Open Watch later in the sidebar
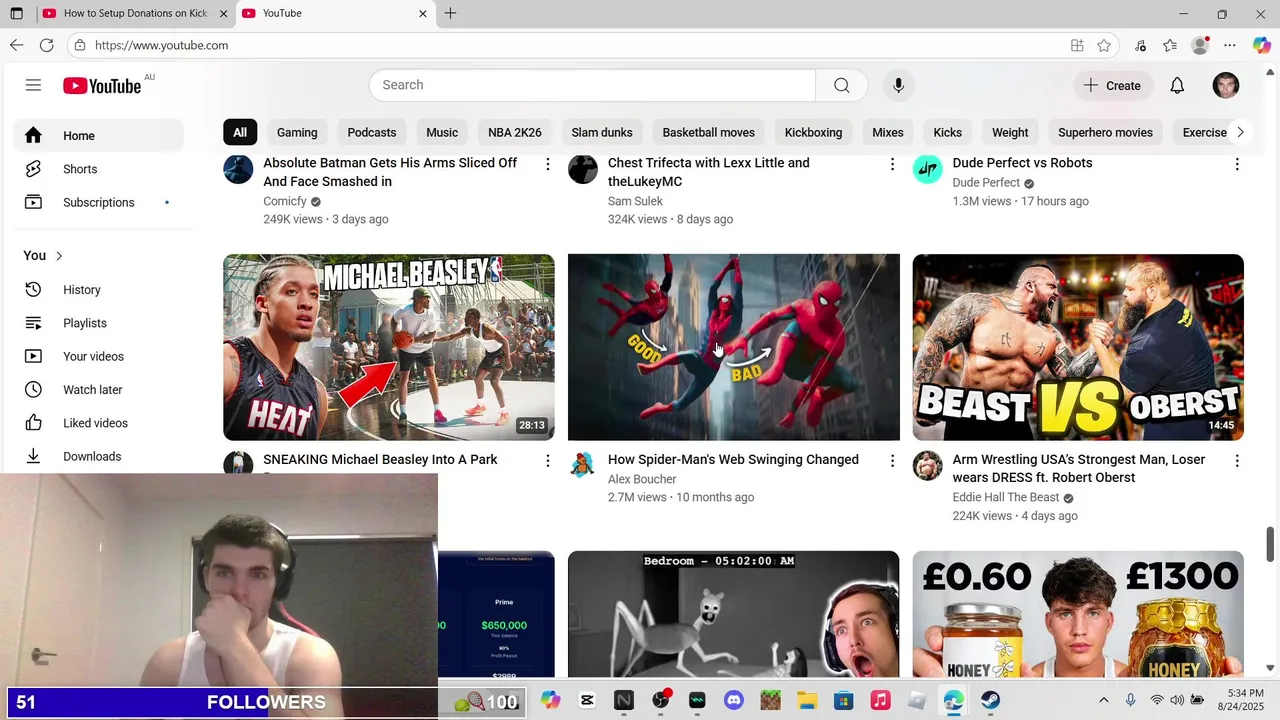Image resolution: width=1280 pixels, height=720 pixels. point(98,390)
